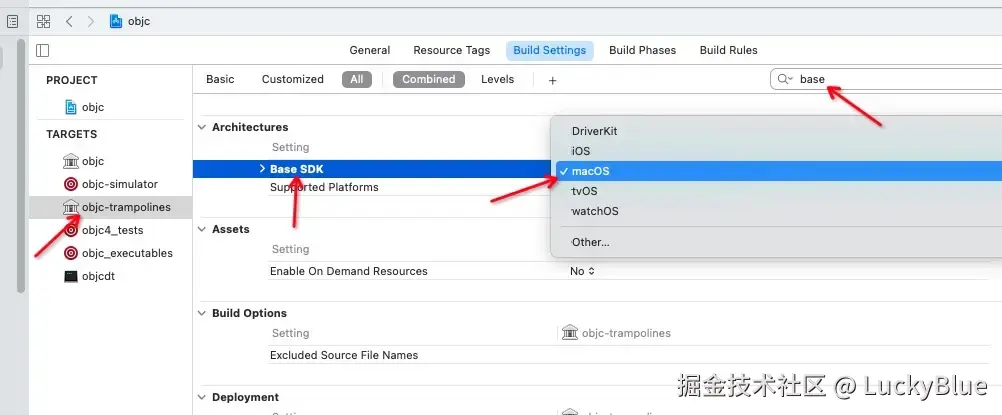Select the Base SDK setting row
The image size is (1002, 415).
tap(372, 169)
